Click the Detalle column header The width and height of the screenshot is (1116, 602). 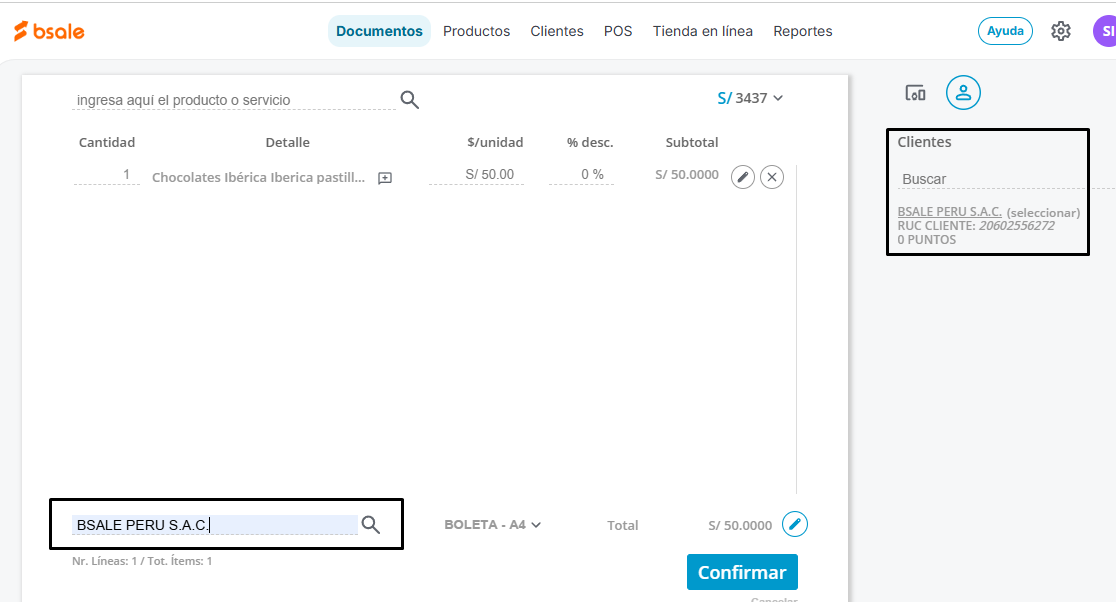pos(288,142)
